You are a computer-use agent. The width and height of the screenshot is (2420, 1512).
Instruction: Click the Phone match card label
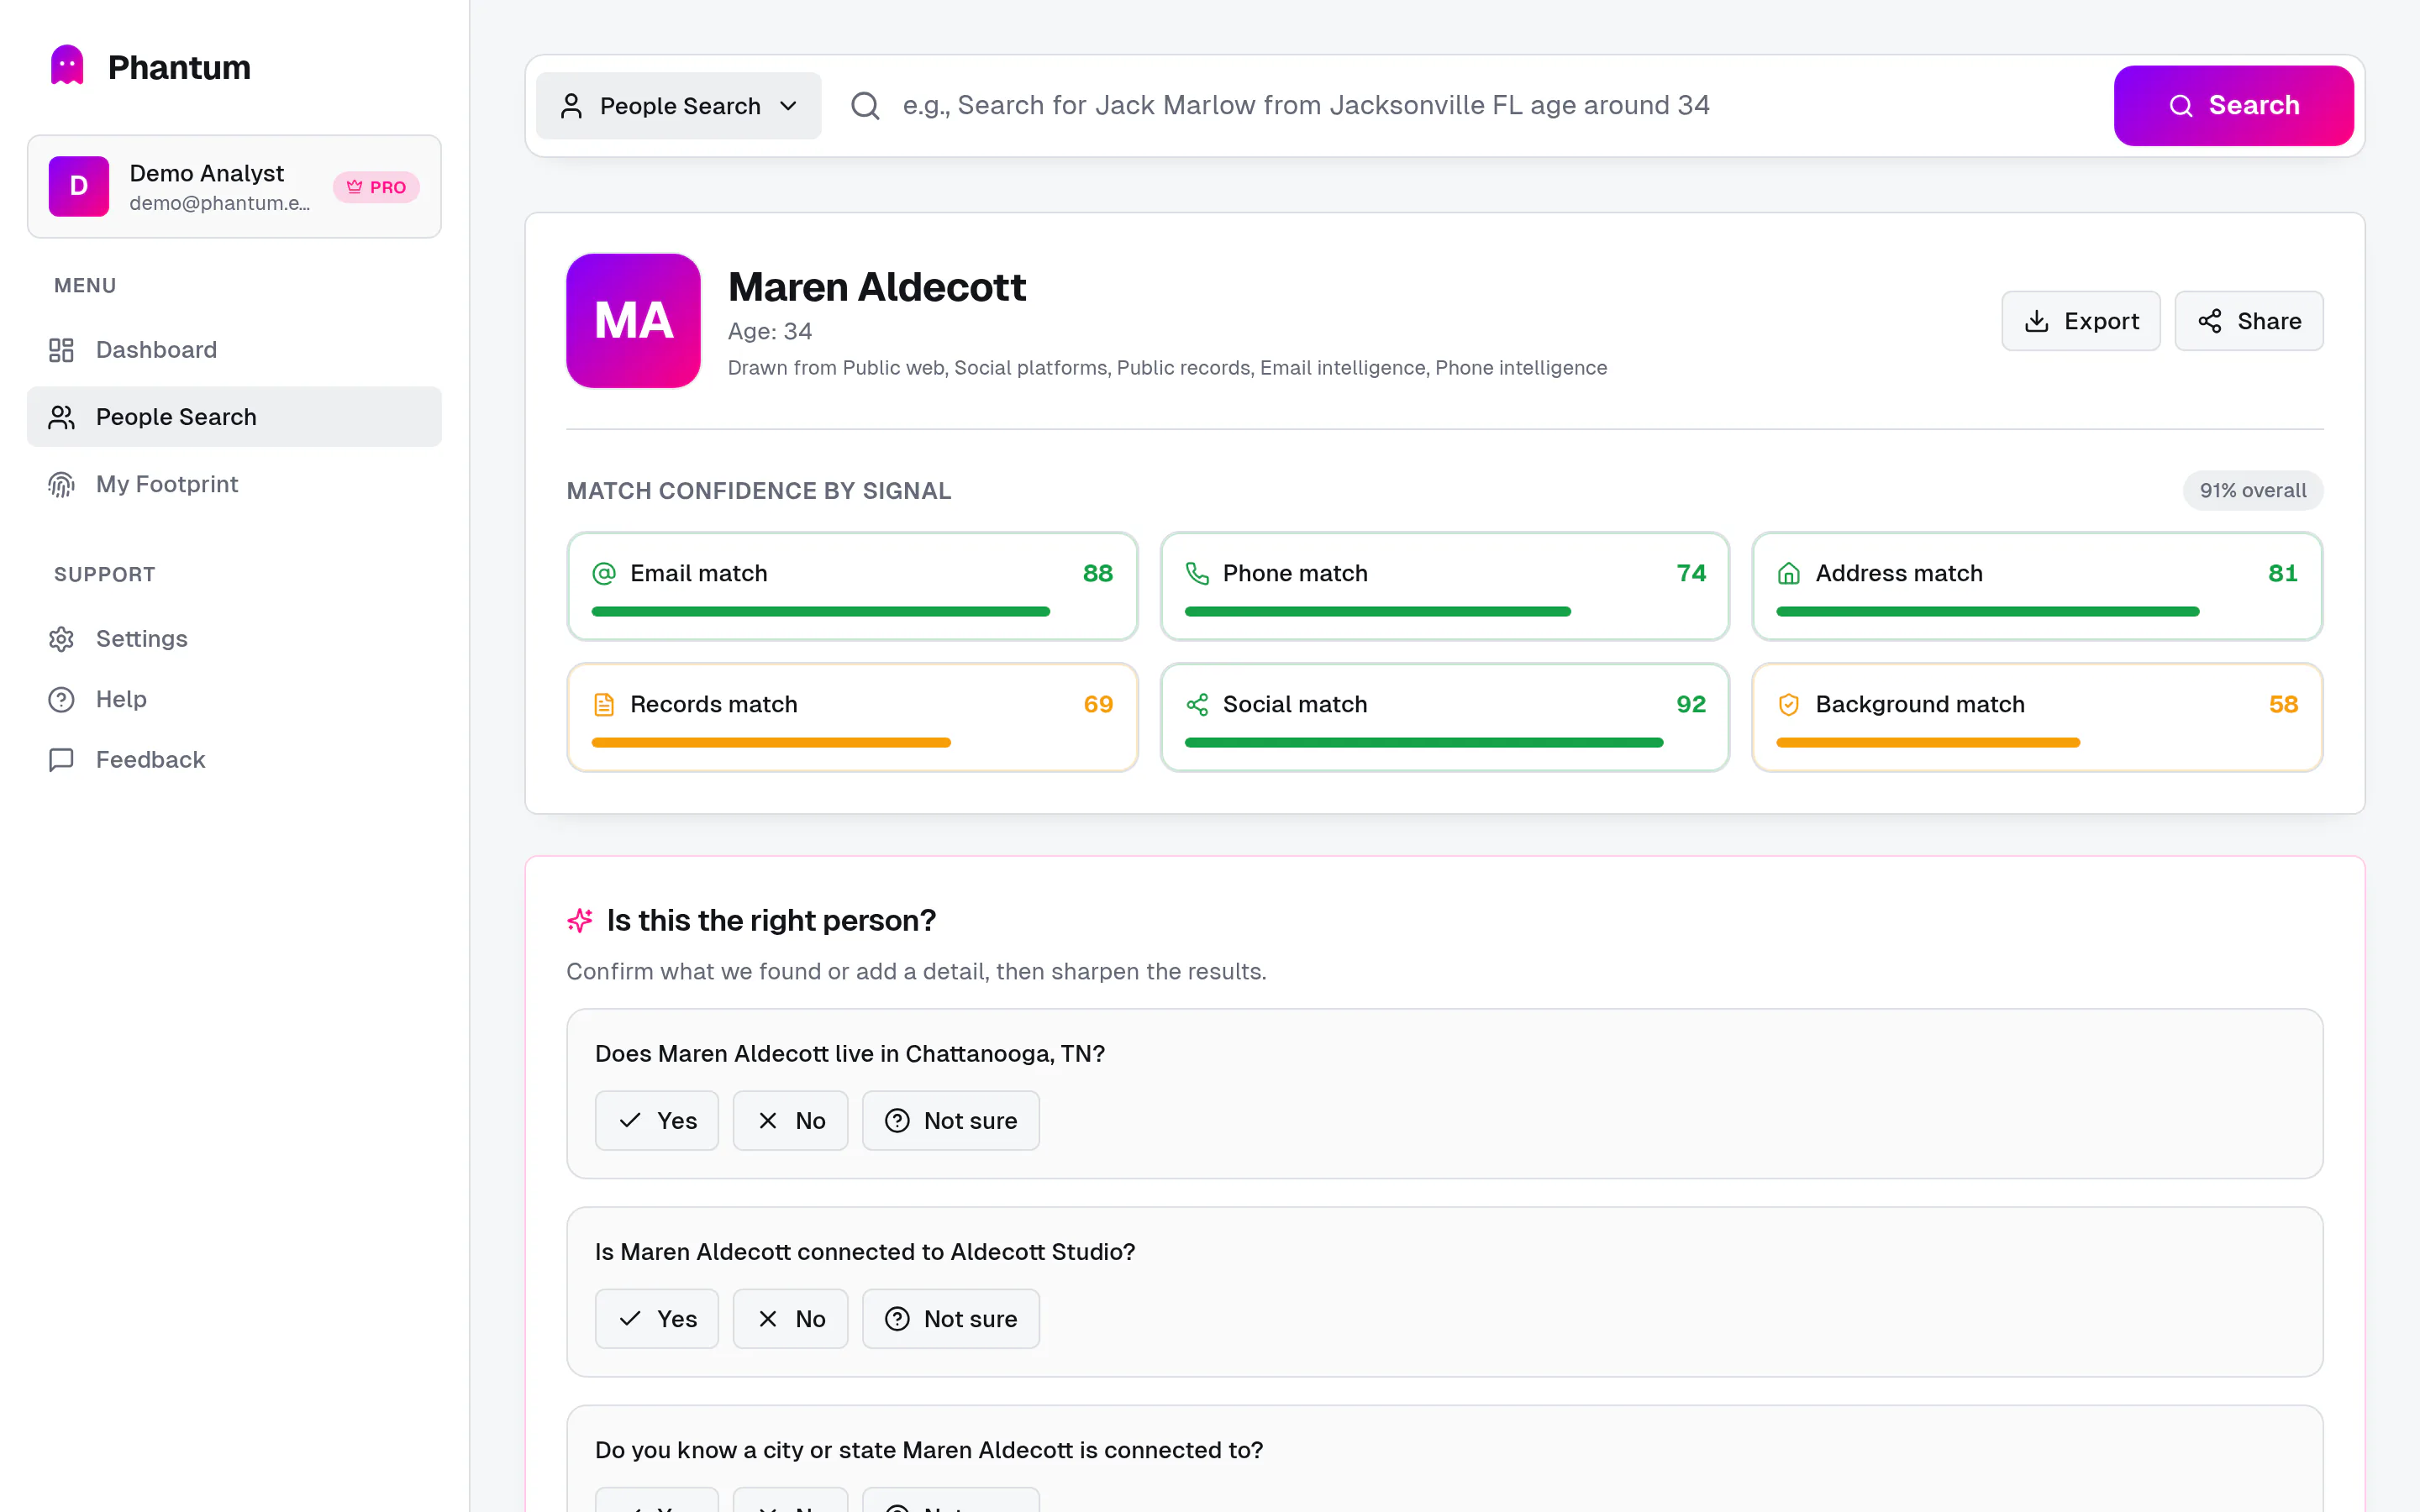1295,573
